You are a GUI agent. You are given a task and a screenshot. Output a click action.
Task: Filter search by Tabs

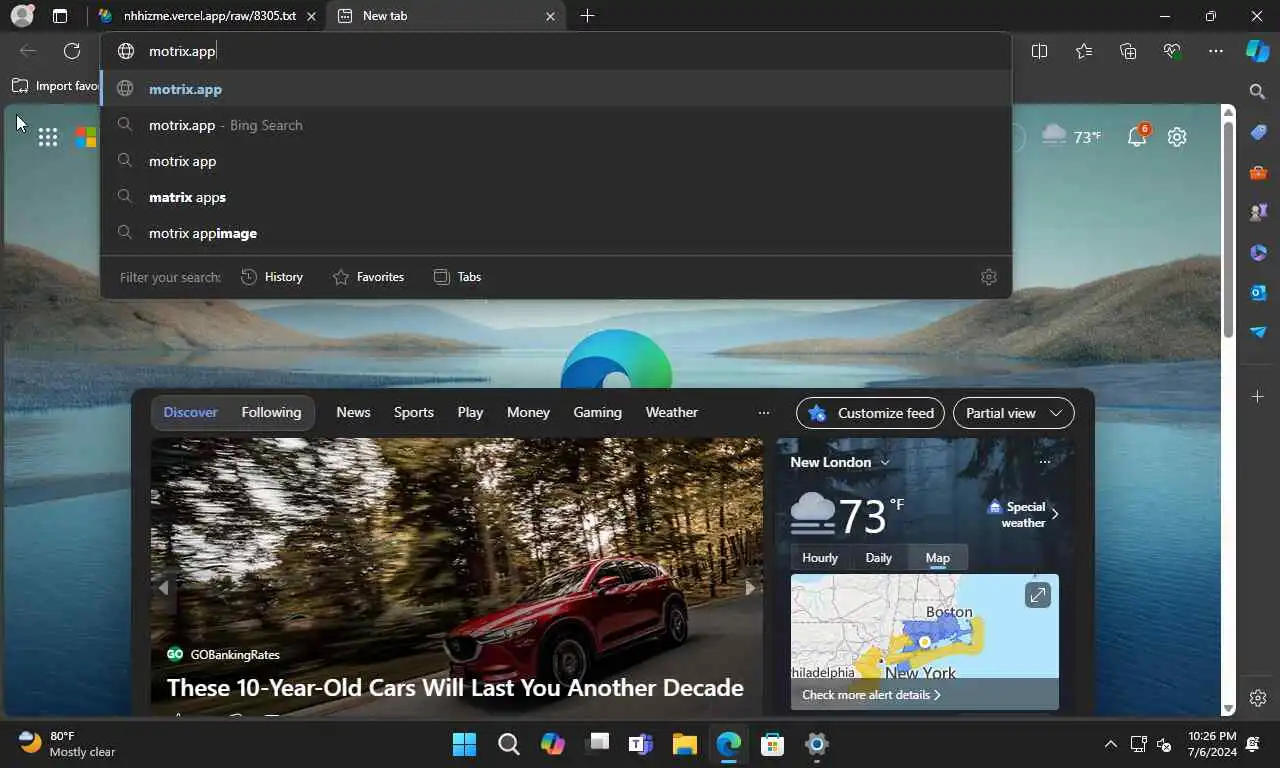coord(458,277)
